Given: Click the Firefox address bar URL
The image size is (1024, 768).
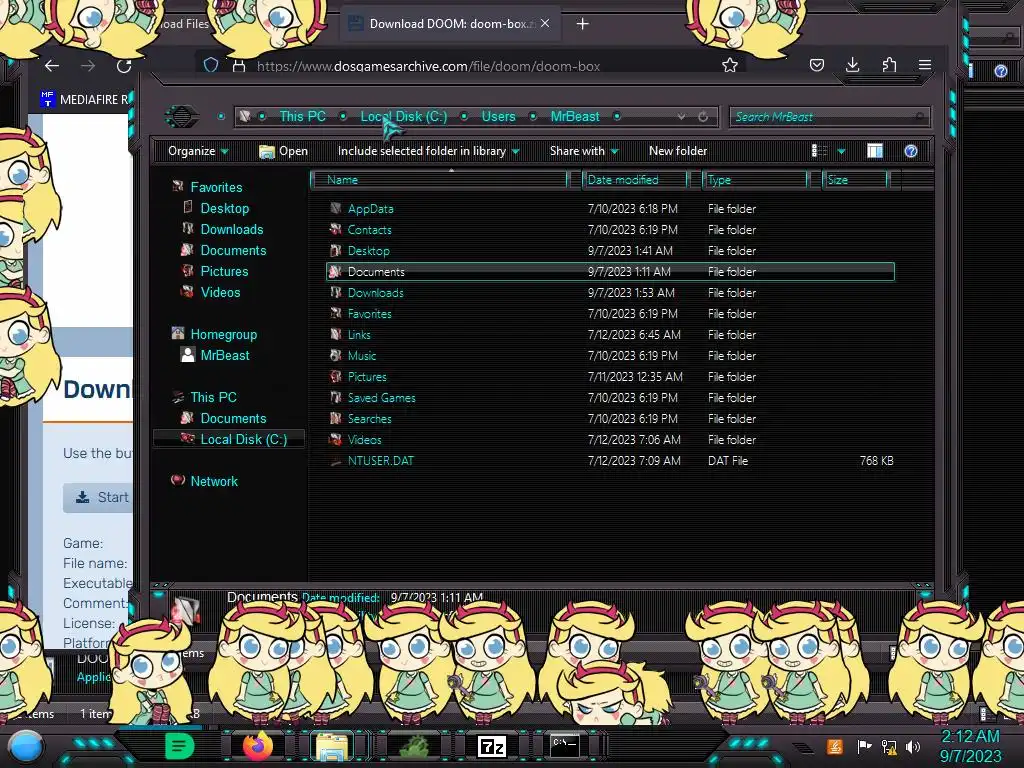Looking at the screenshot, I should tap(428, 66).
